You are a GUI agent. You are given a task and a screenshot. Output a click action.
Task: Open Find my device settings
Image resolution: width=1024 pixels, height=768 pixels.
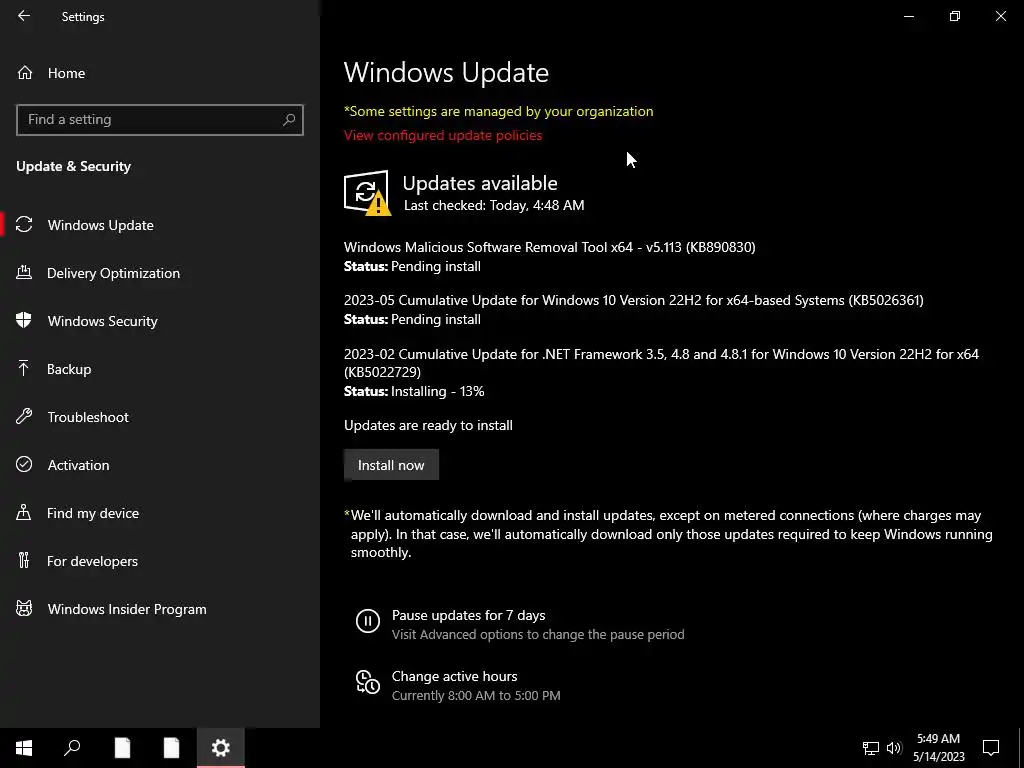(92, 513)
